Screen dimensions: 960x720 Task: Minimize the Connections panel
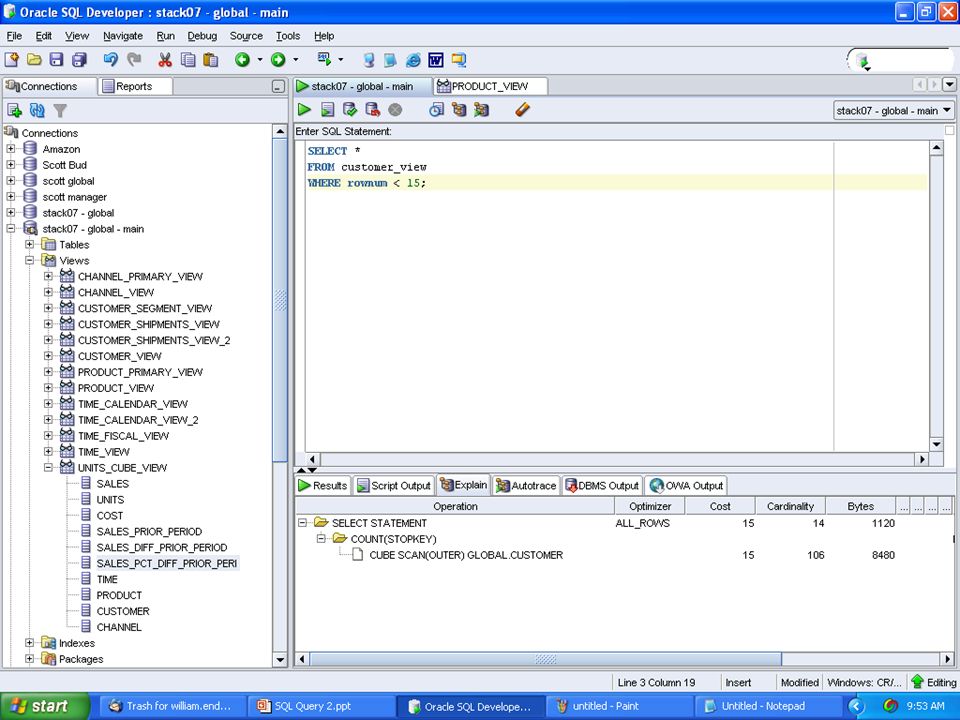278,87
